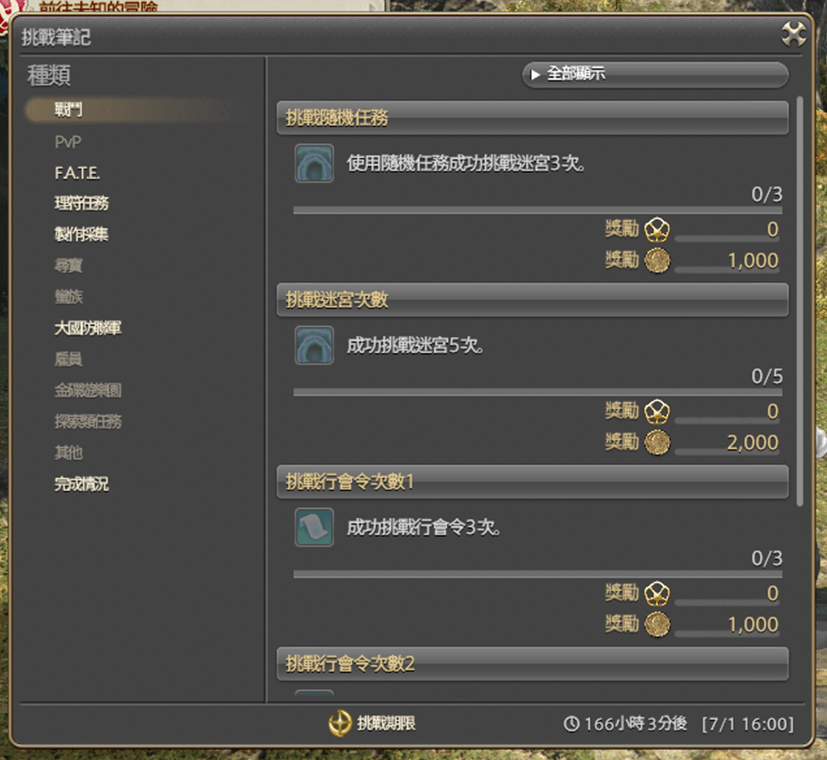This screenshot has width=827, height=760.
Task: Click the gold coin reward icon showing 2,000
Action: click(657, 442)
